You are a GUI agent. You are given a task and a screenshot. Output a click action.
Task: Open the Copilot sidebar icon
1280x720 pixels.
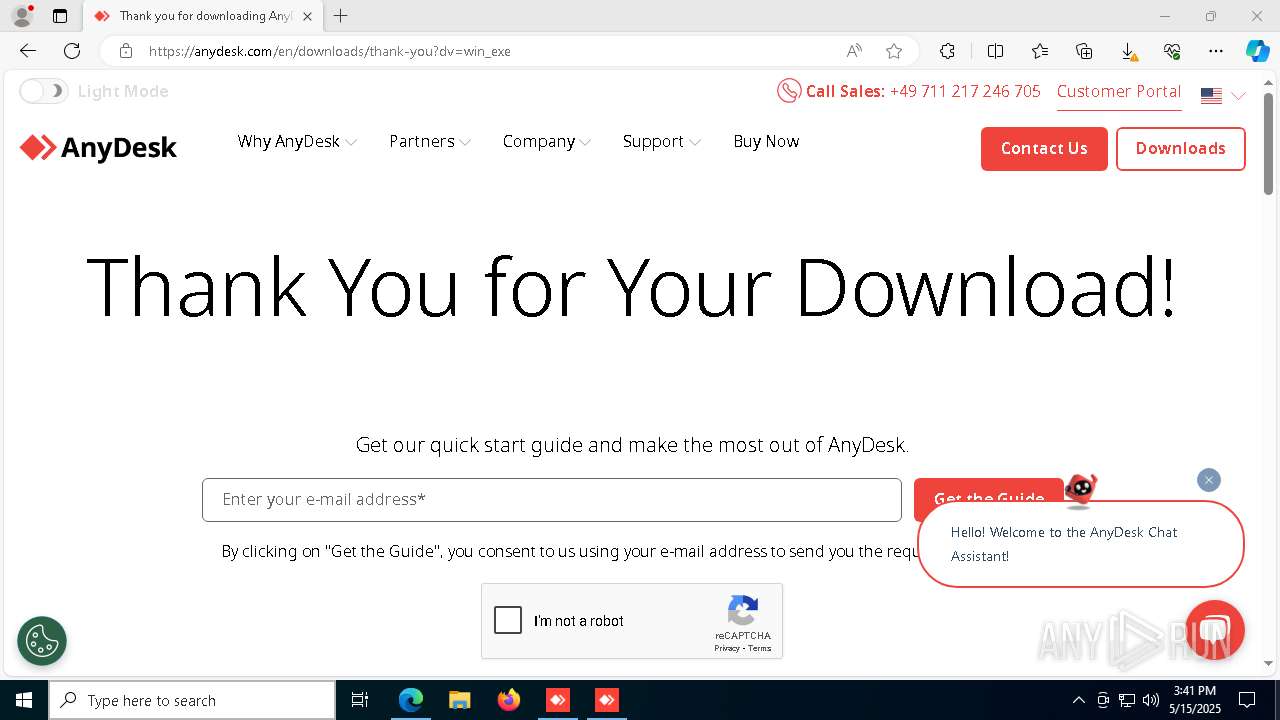tap(1257, 51)
